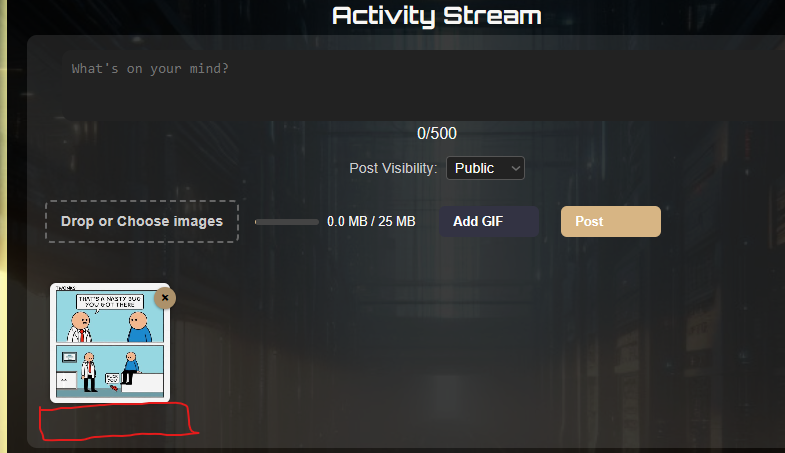The height and width of the screenshot is (453, 785).
Task: Click the chevron arrow on Public selector
Action: 515,169
